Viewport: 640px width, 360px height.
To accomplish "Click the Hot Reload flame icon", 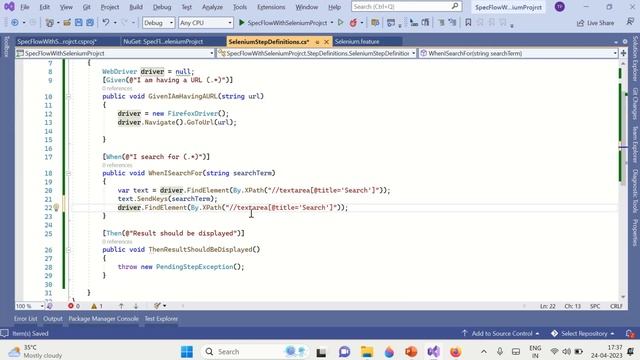I will [x=353, y=23].
